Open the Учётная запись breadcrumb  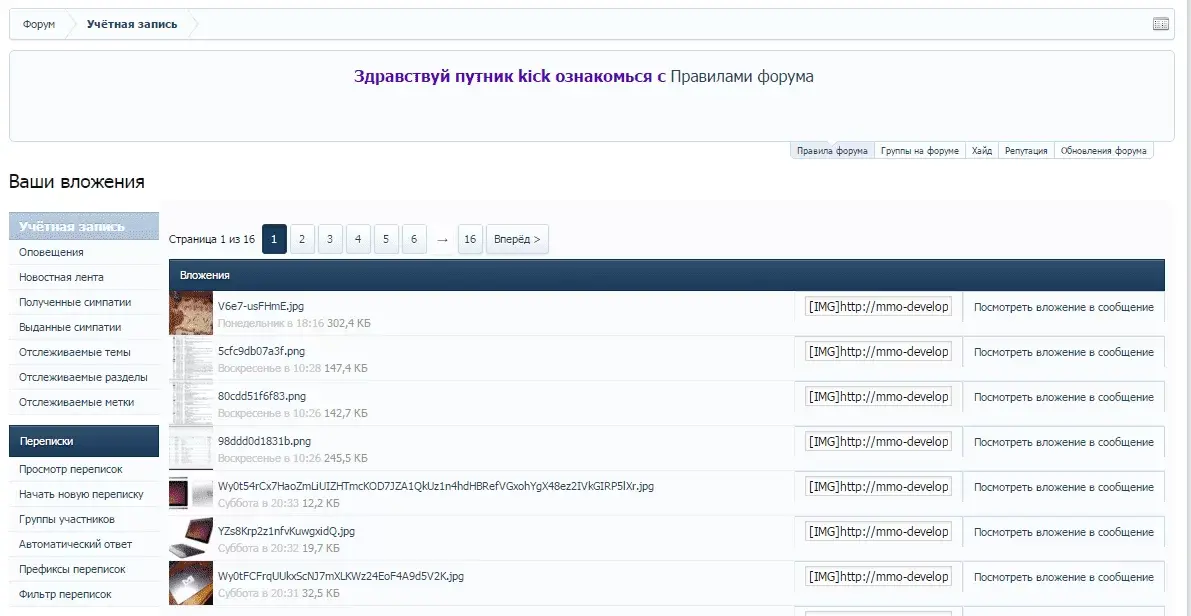[132, 24]
